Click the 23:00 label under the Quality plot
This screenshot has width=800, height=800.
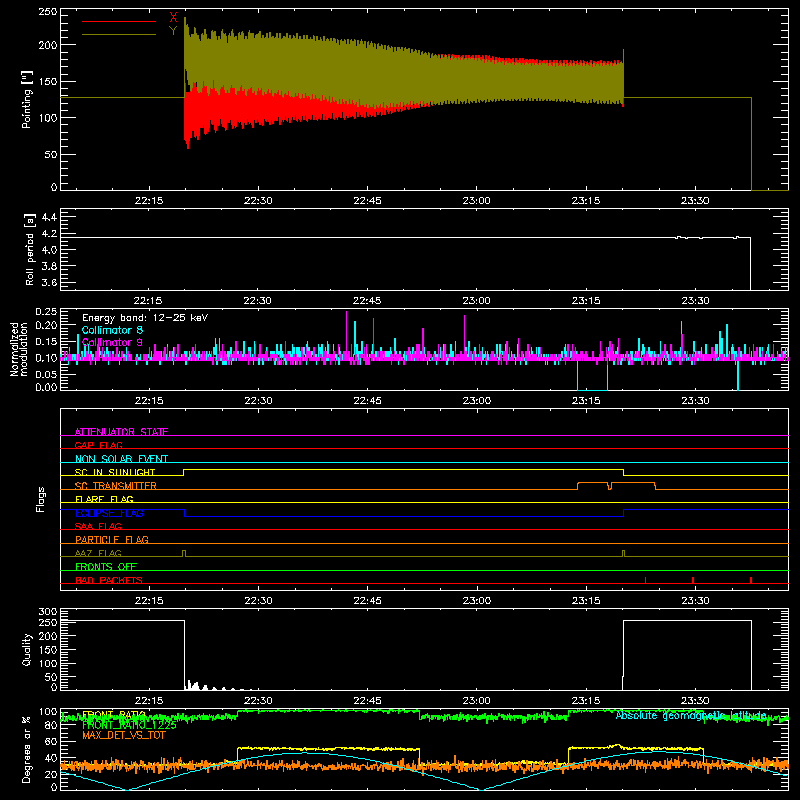click(x=477, y=701)
